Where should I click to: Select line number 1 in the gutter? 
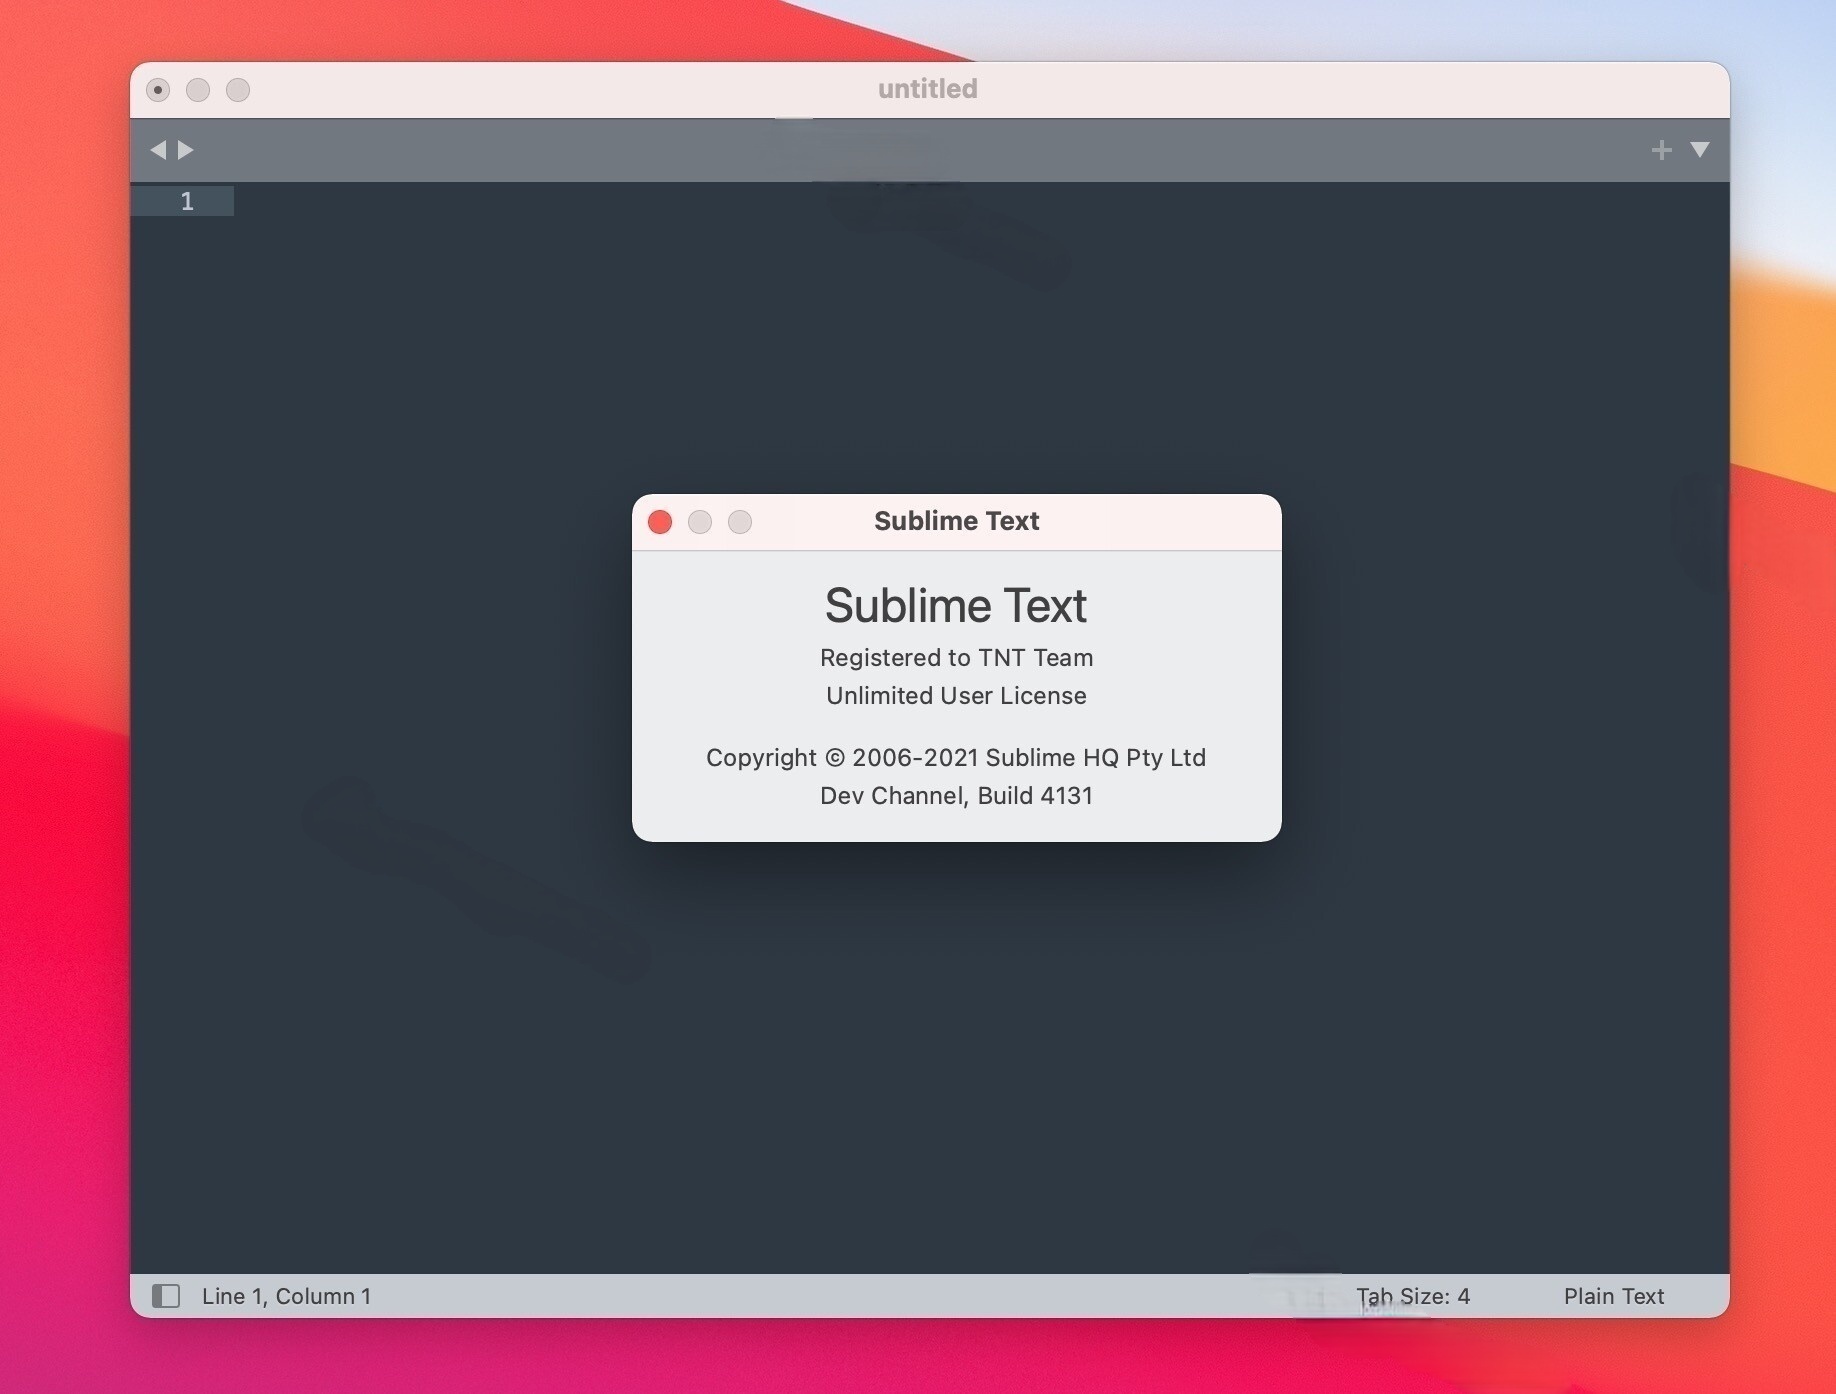(x=187, y=202)
